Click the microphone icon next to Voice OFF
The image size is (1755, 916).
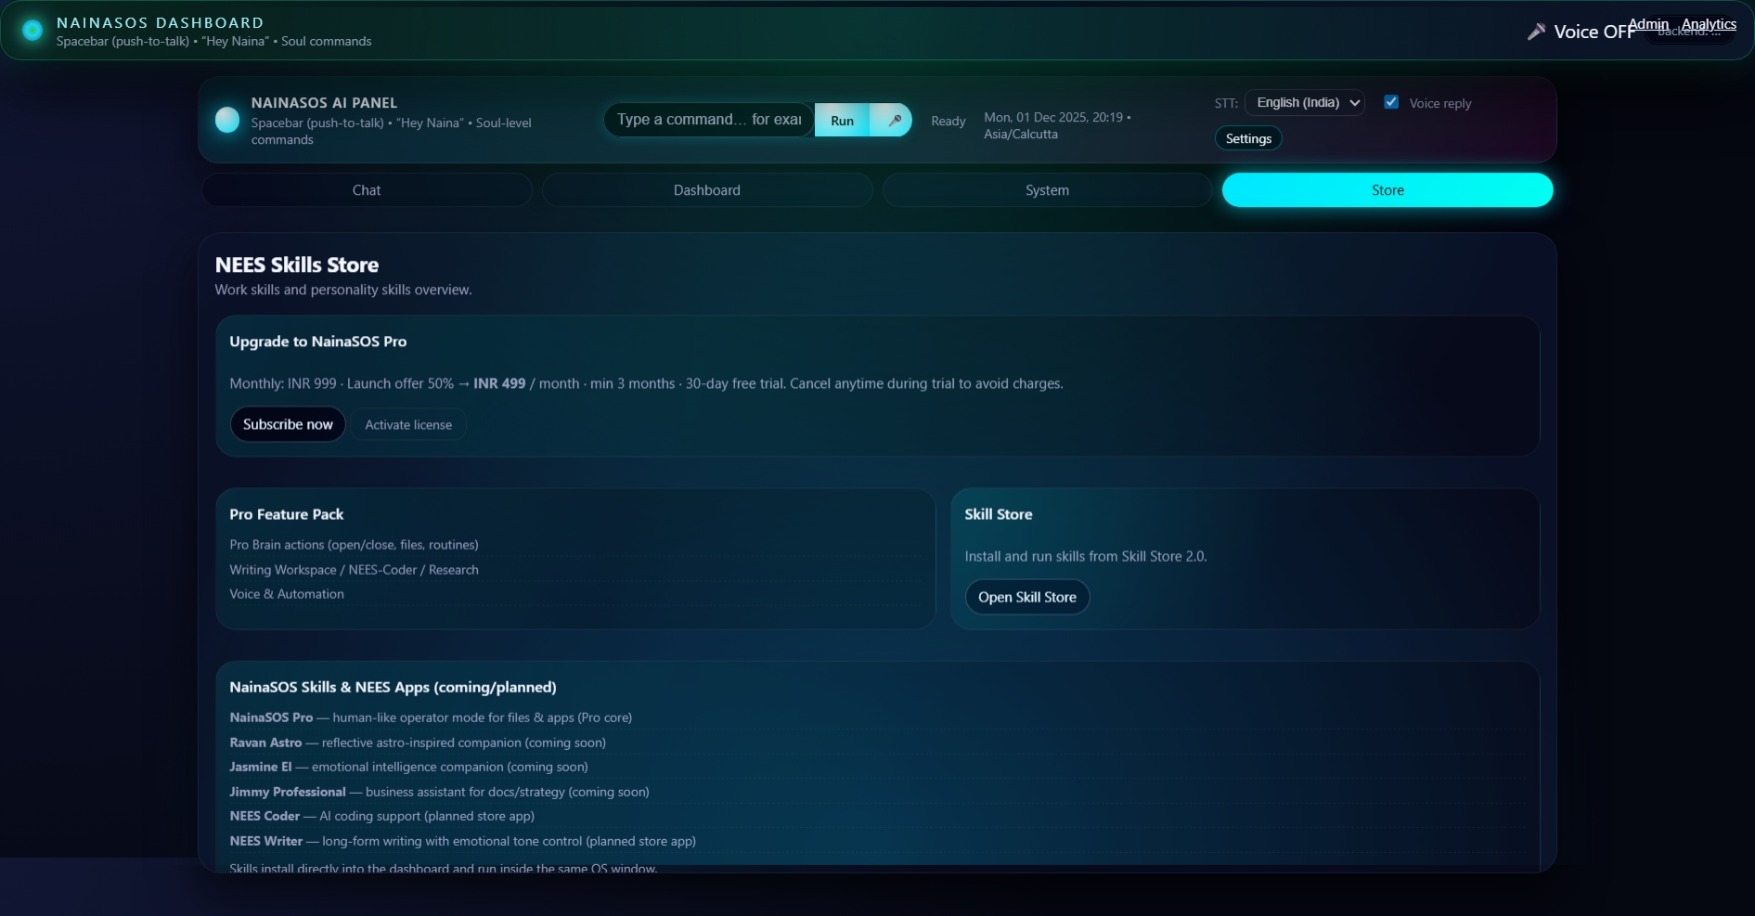coord(1536,31)
